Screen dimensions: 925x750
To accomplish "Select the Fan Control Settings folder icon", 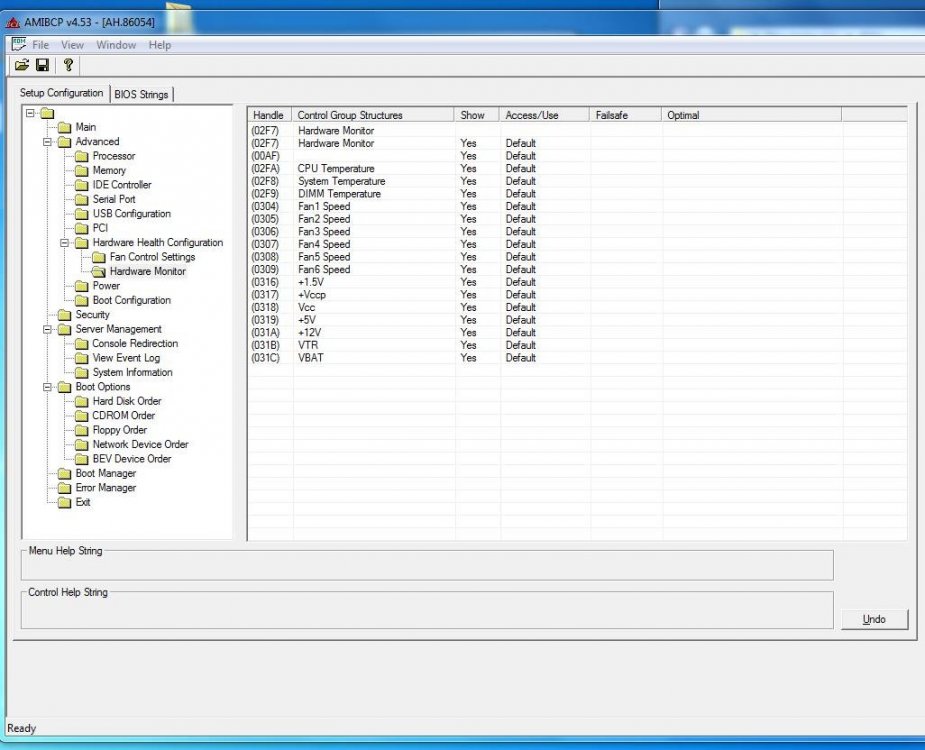I will tap(99, 257).
